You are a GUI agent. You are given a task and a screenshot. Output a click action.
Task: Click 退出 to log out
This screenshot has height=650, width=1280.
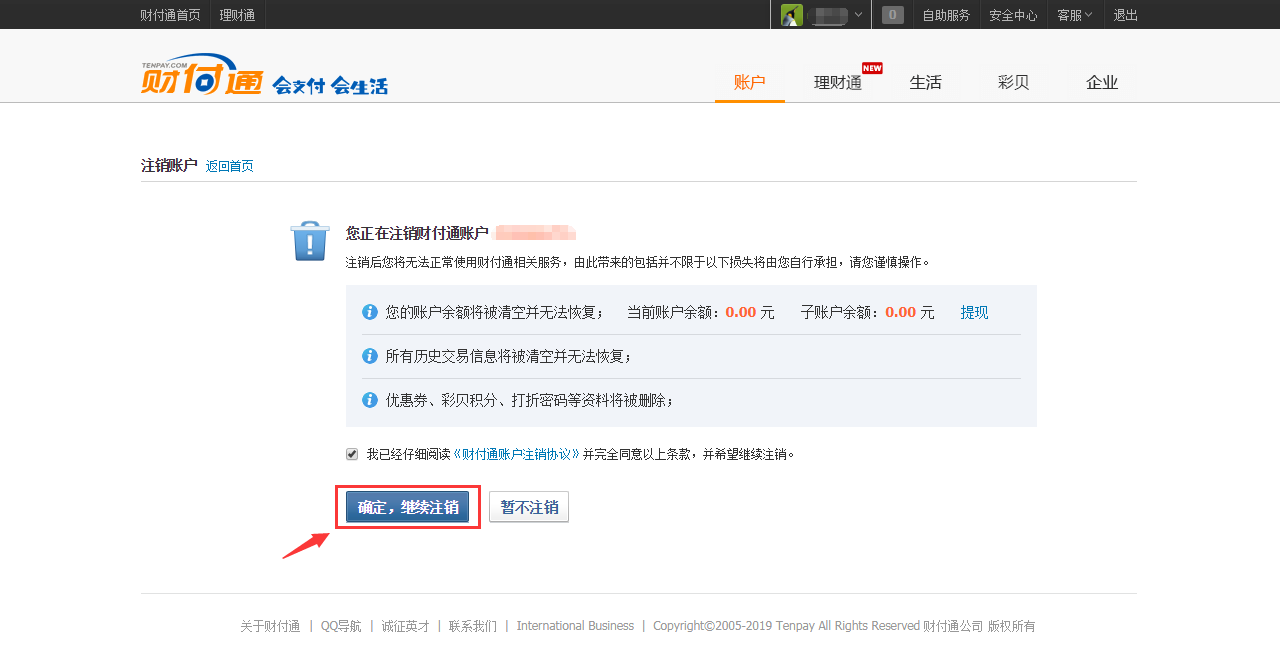tap(1126, 15)
